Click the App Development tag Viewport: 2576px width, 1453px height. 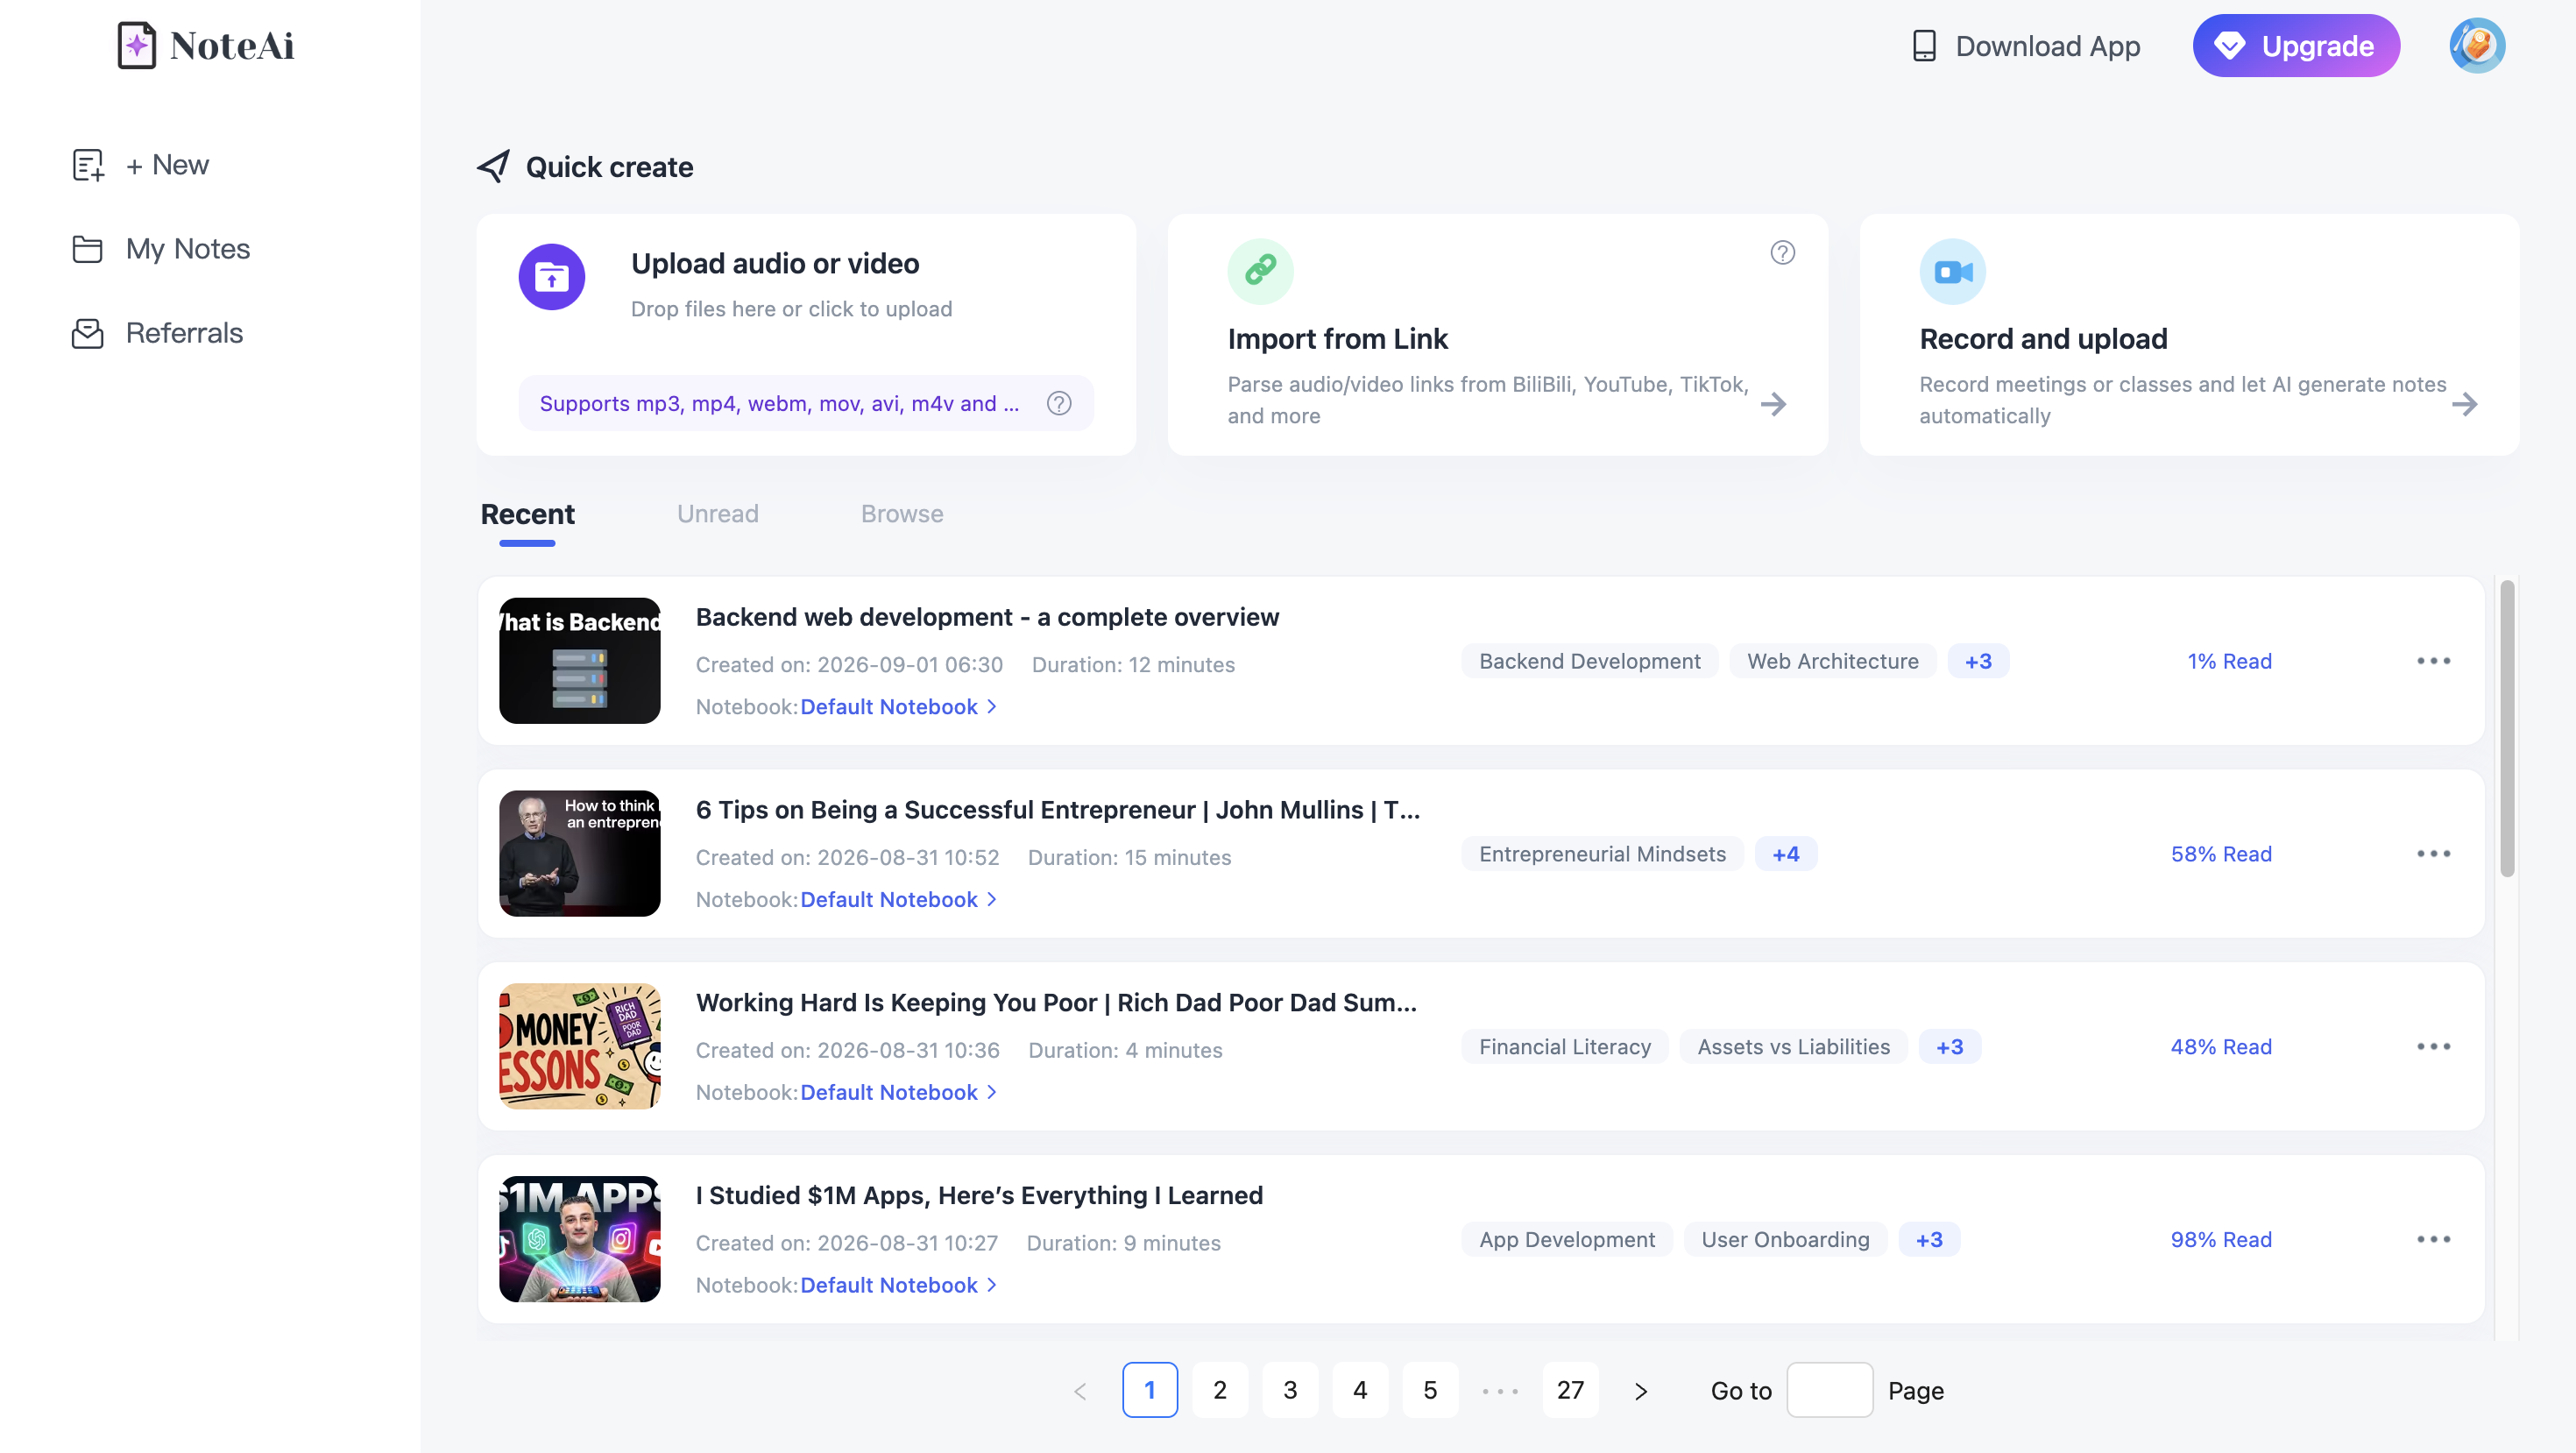(x=1567, y=1240)
